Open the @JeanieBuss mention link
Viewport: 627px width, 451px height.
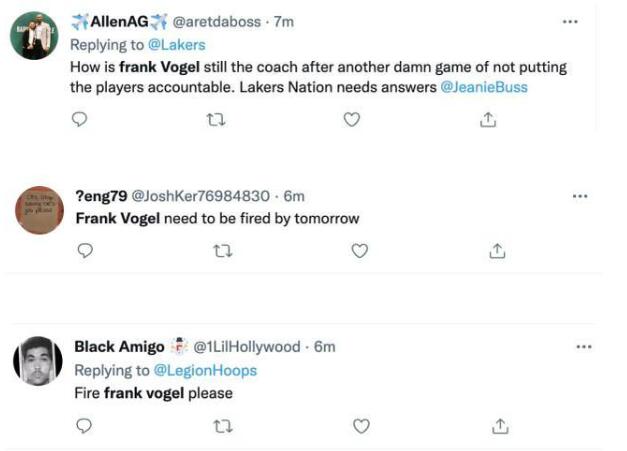click(x=484, y=87)
